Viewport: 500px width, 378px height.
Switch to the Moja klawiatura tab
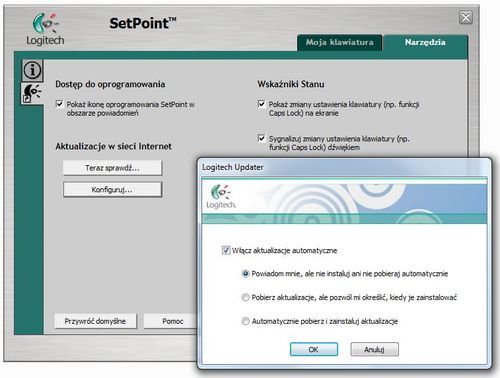(x=340, y=42)
